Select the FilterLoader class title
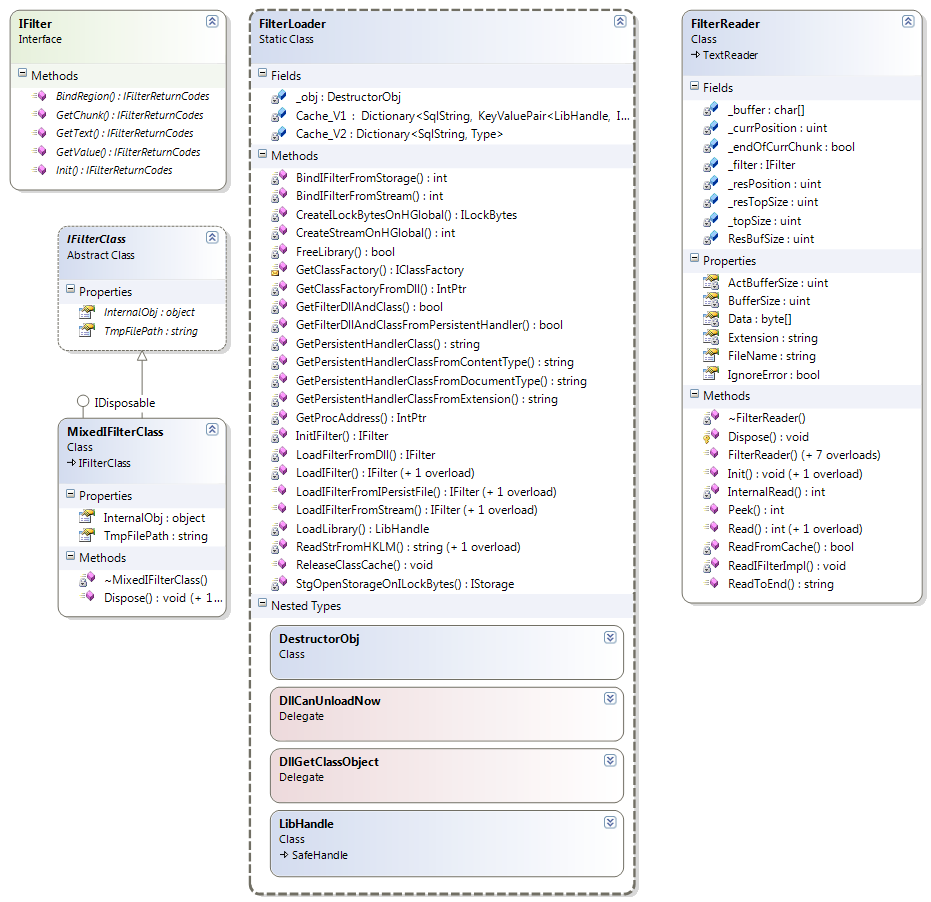The height and width of the screenshot is (902, 931). point(292,24)
